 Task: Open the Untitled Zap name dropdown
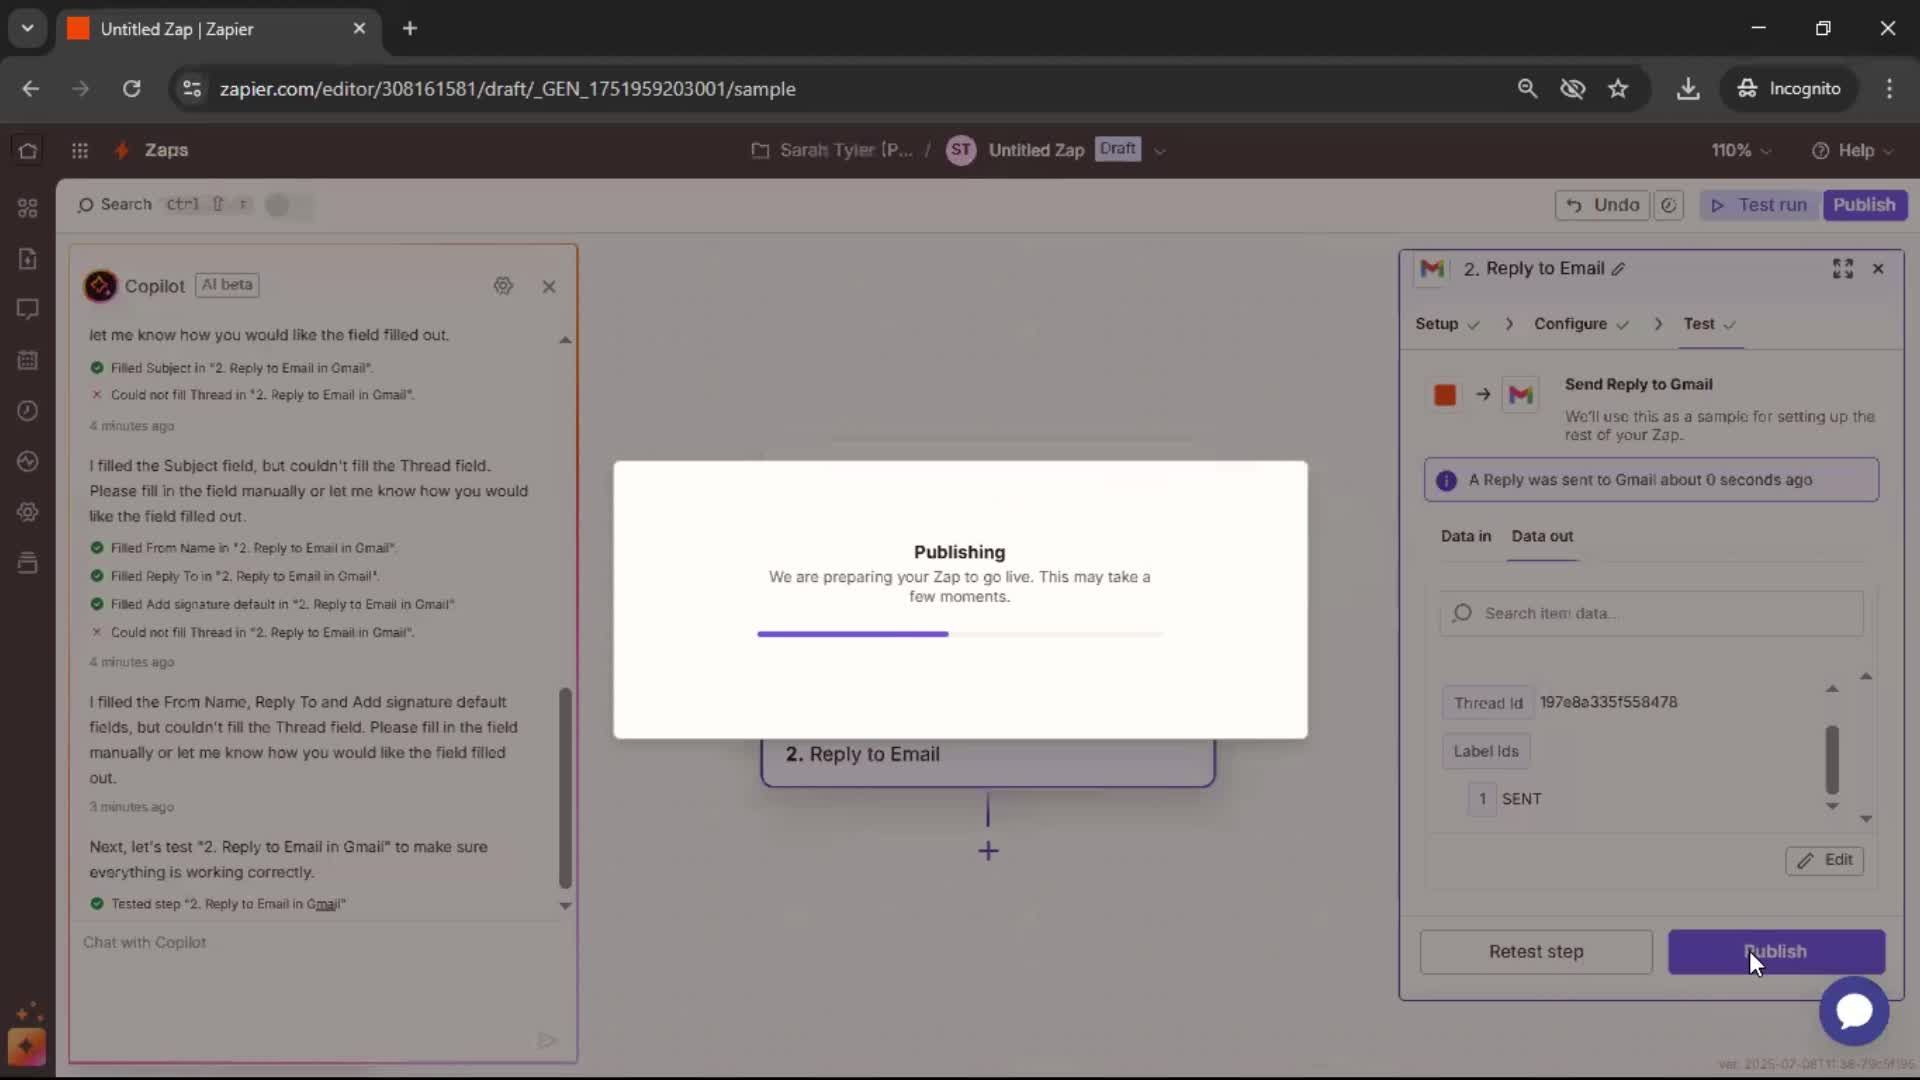pos(1160,151)
